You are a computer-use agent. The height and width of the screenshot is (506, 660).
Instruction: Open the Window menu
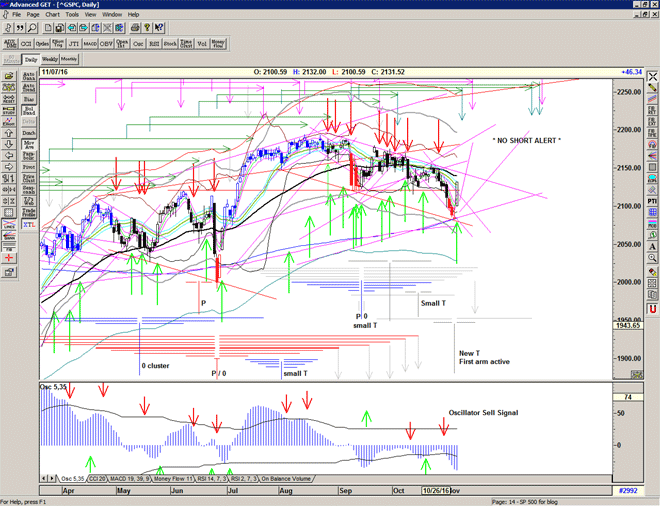111,15
